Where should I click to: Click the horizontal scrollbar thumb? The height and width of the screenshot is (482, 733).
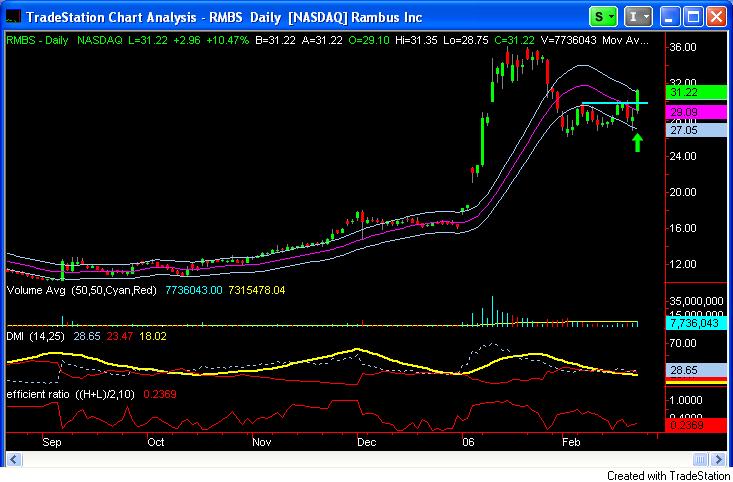(x=702, y=458)
